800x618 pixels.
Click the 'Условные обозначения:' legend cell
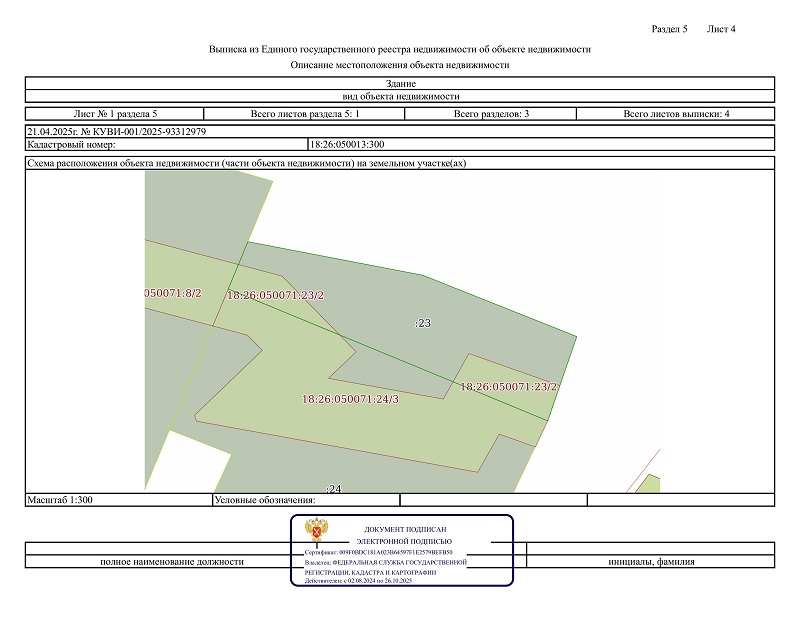click(x=264, y=499)
